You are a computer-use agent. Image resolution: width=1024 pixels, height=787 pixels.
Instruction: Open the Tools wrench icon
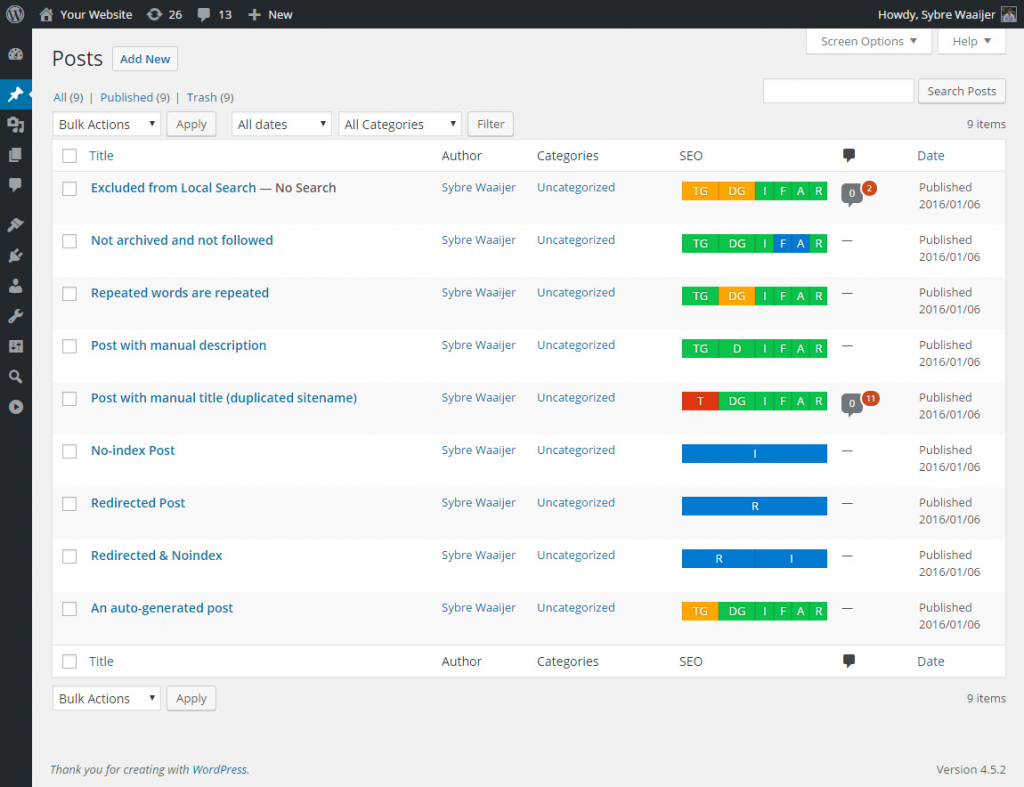pyautogui.click(x=15, y=316)
